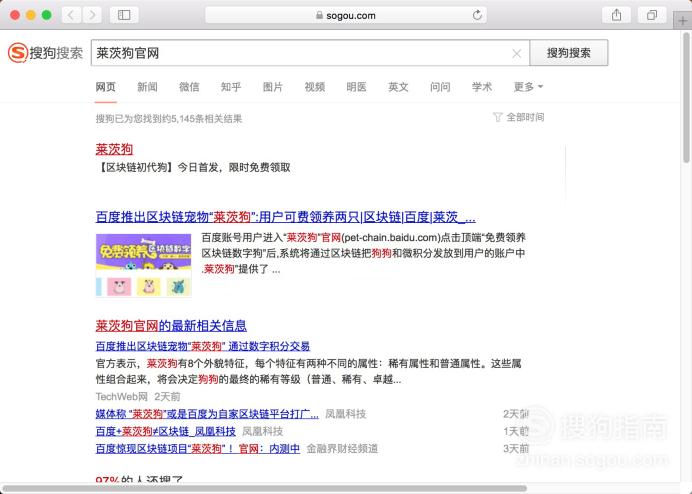Open 百度惊现区块链项目莱茨狗 官网:内测中 link
Screen dimensions: 692x494
[198, 449]
